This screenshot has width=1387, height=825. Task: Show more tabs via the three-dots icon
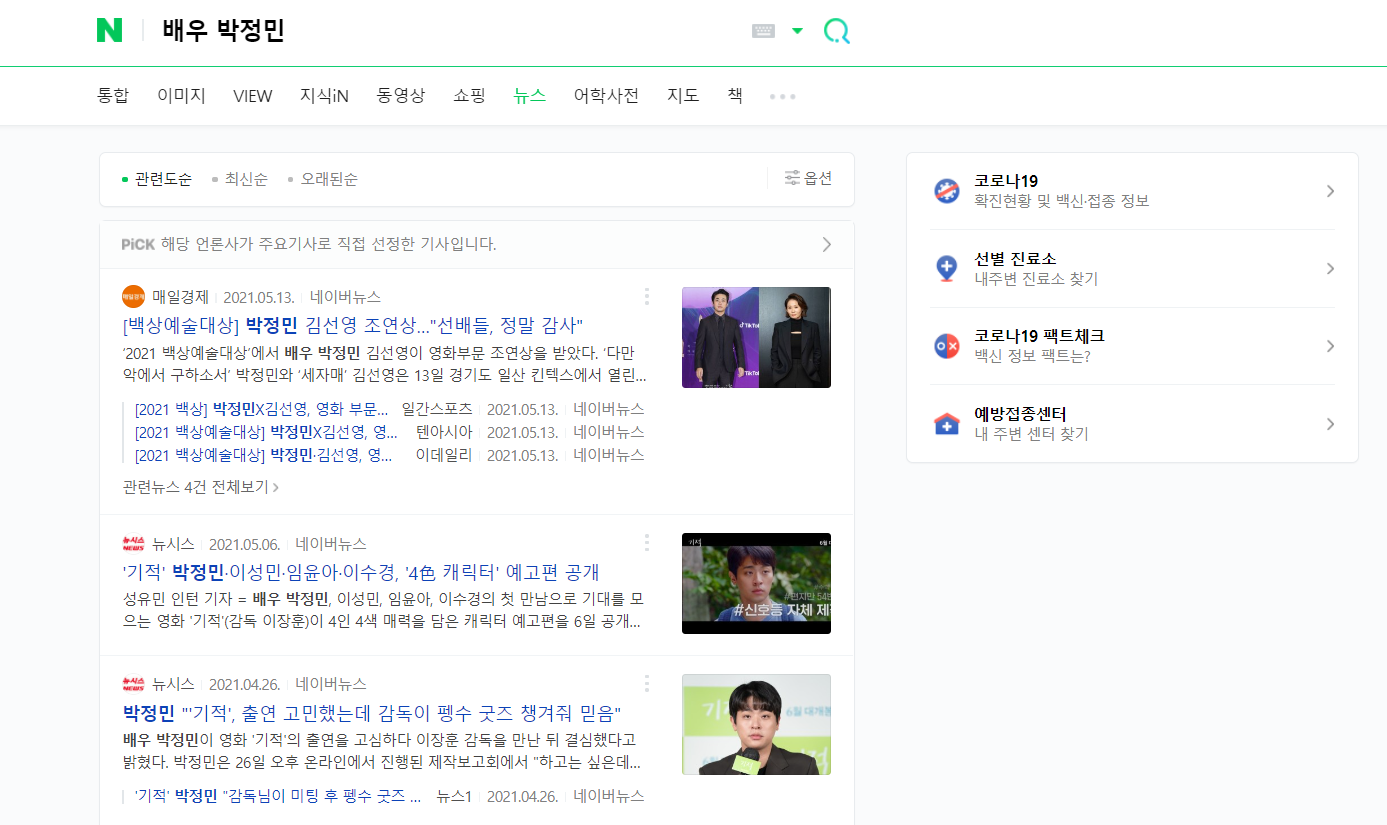(783, 97)
